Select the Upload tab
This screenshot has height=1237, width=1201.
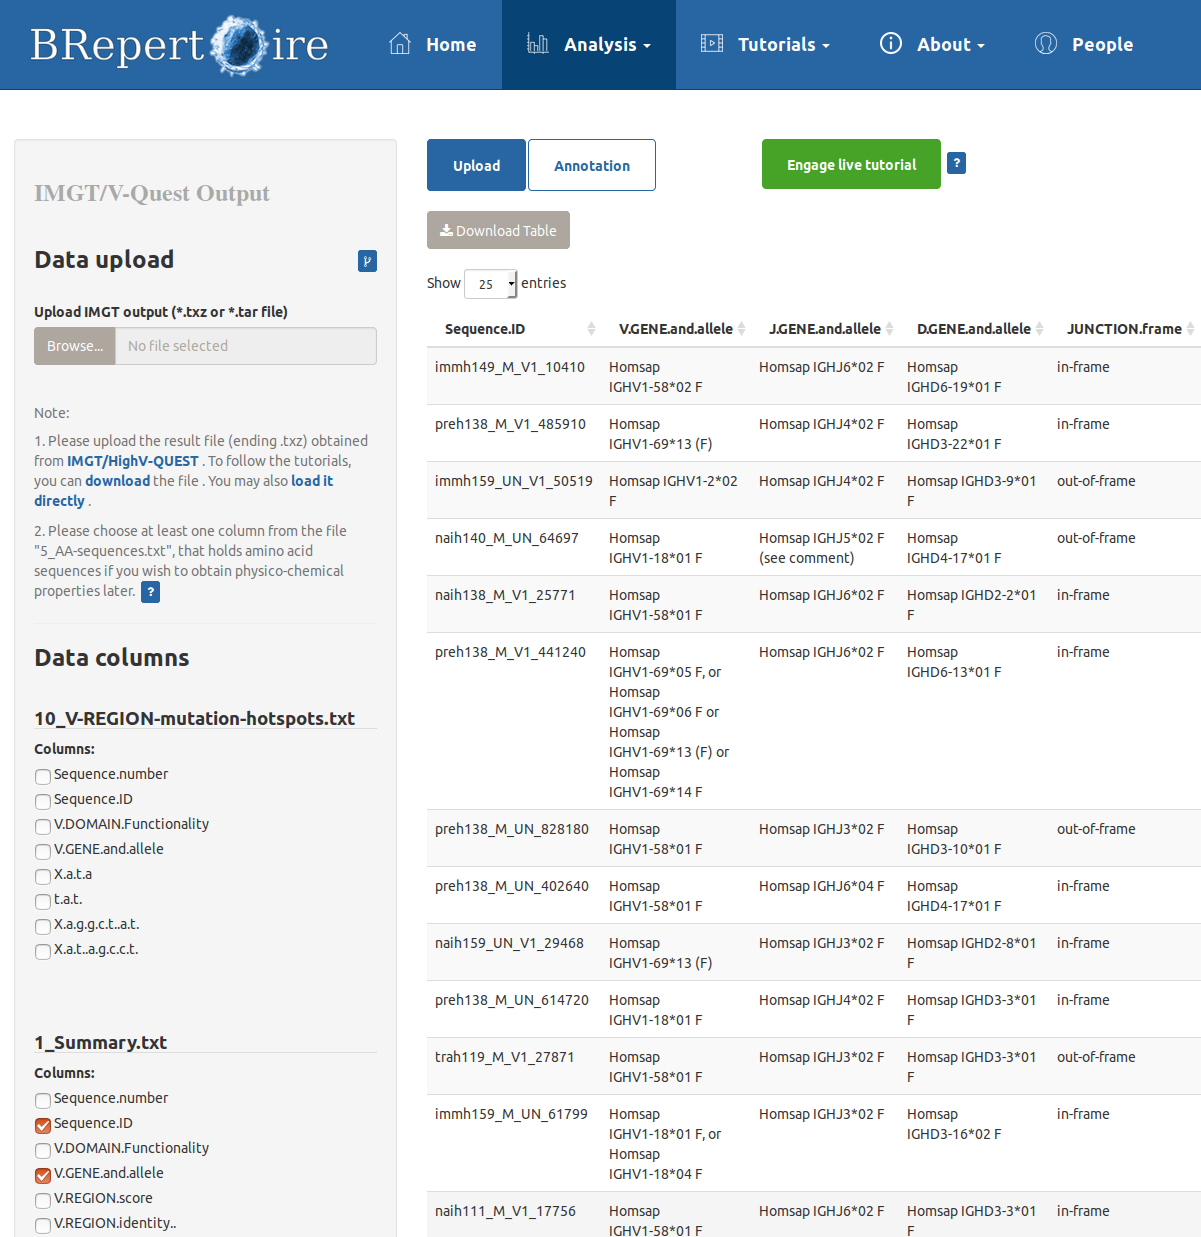pos(476,166)
